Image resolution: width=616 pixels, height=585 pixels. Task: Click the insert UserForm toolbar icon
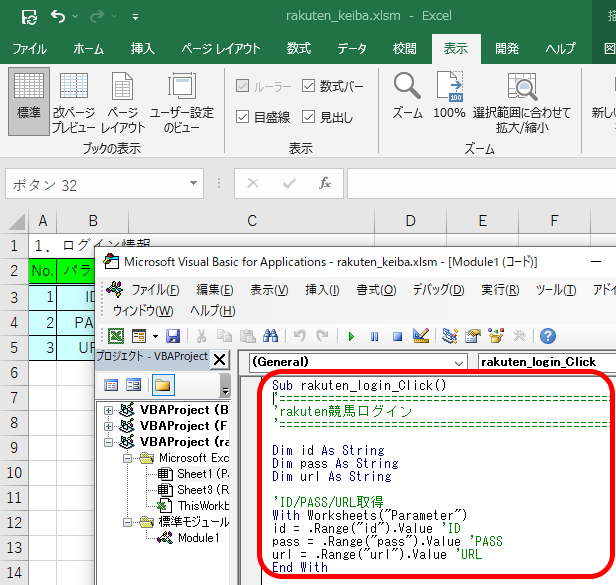point(139,336)
